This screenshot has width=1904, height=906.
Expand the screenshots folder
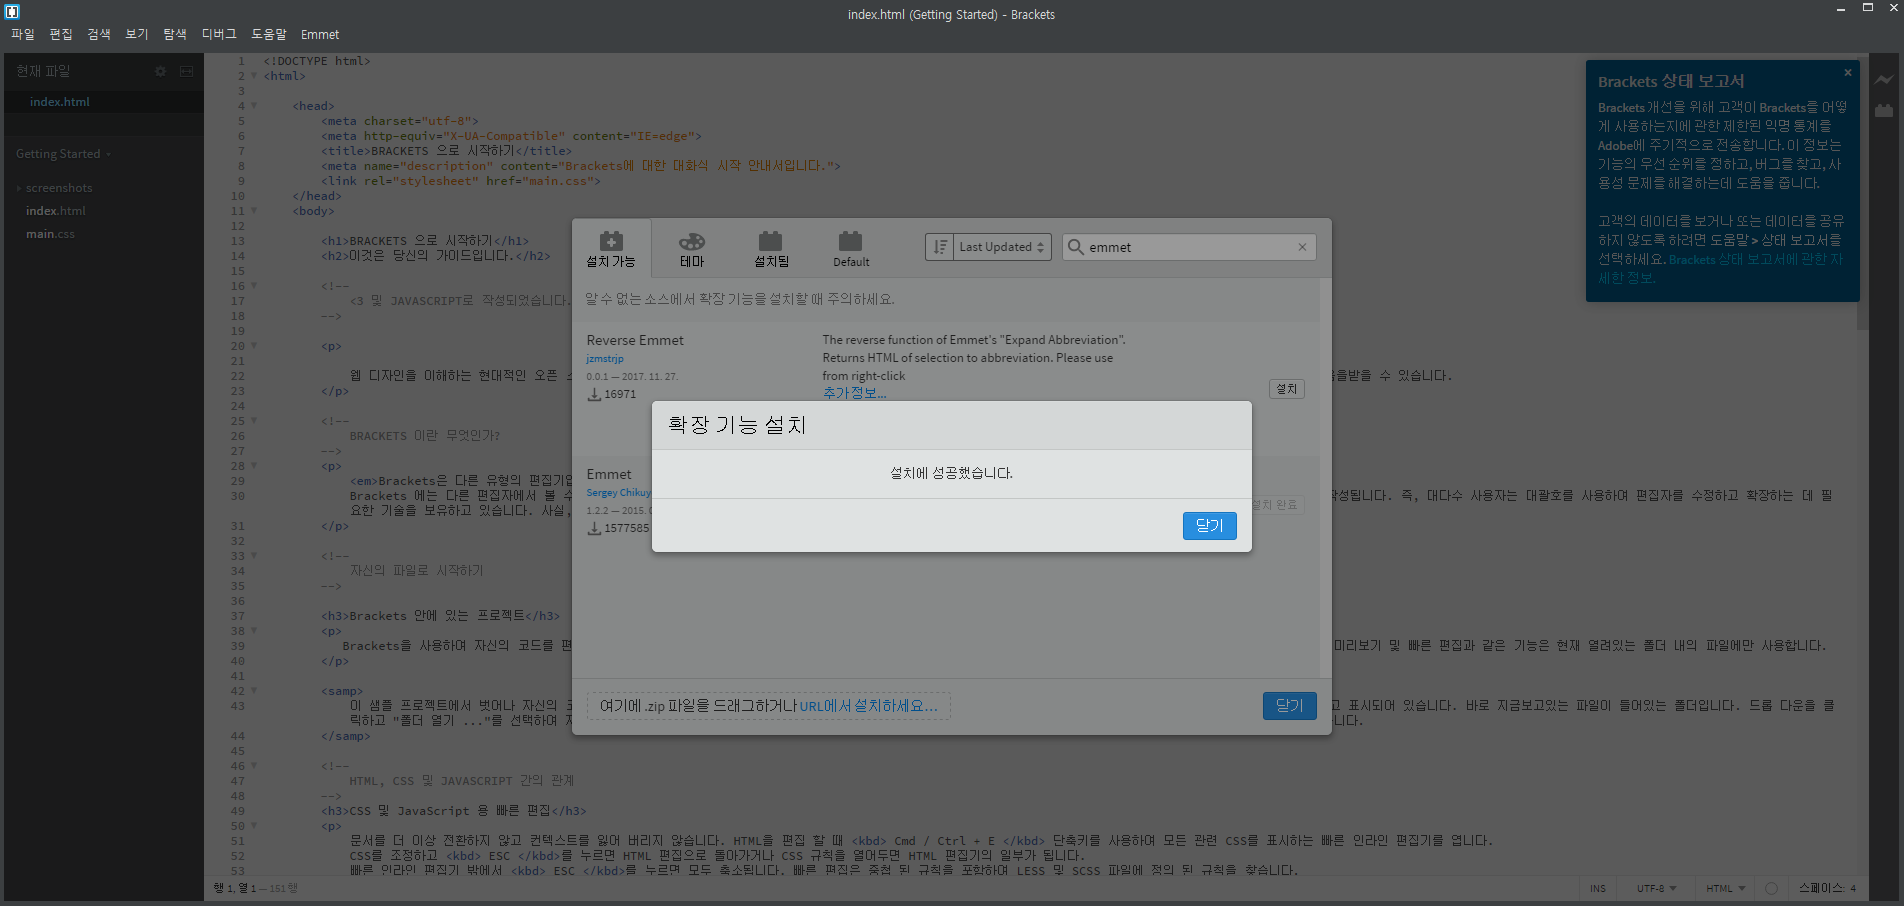(59, 188)
